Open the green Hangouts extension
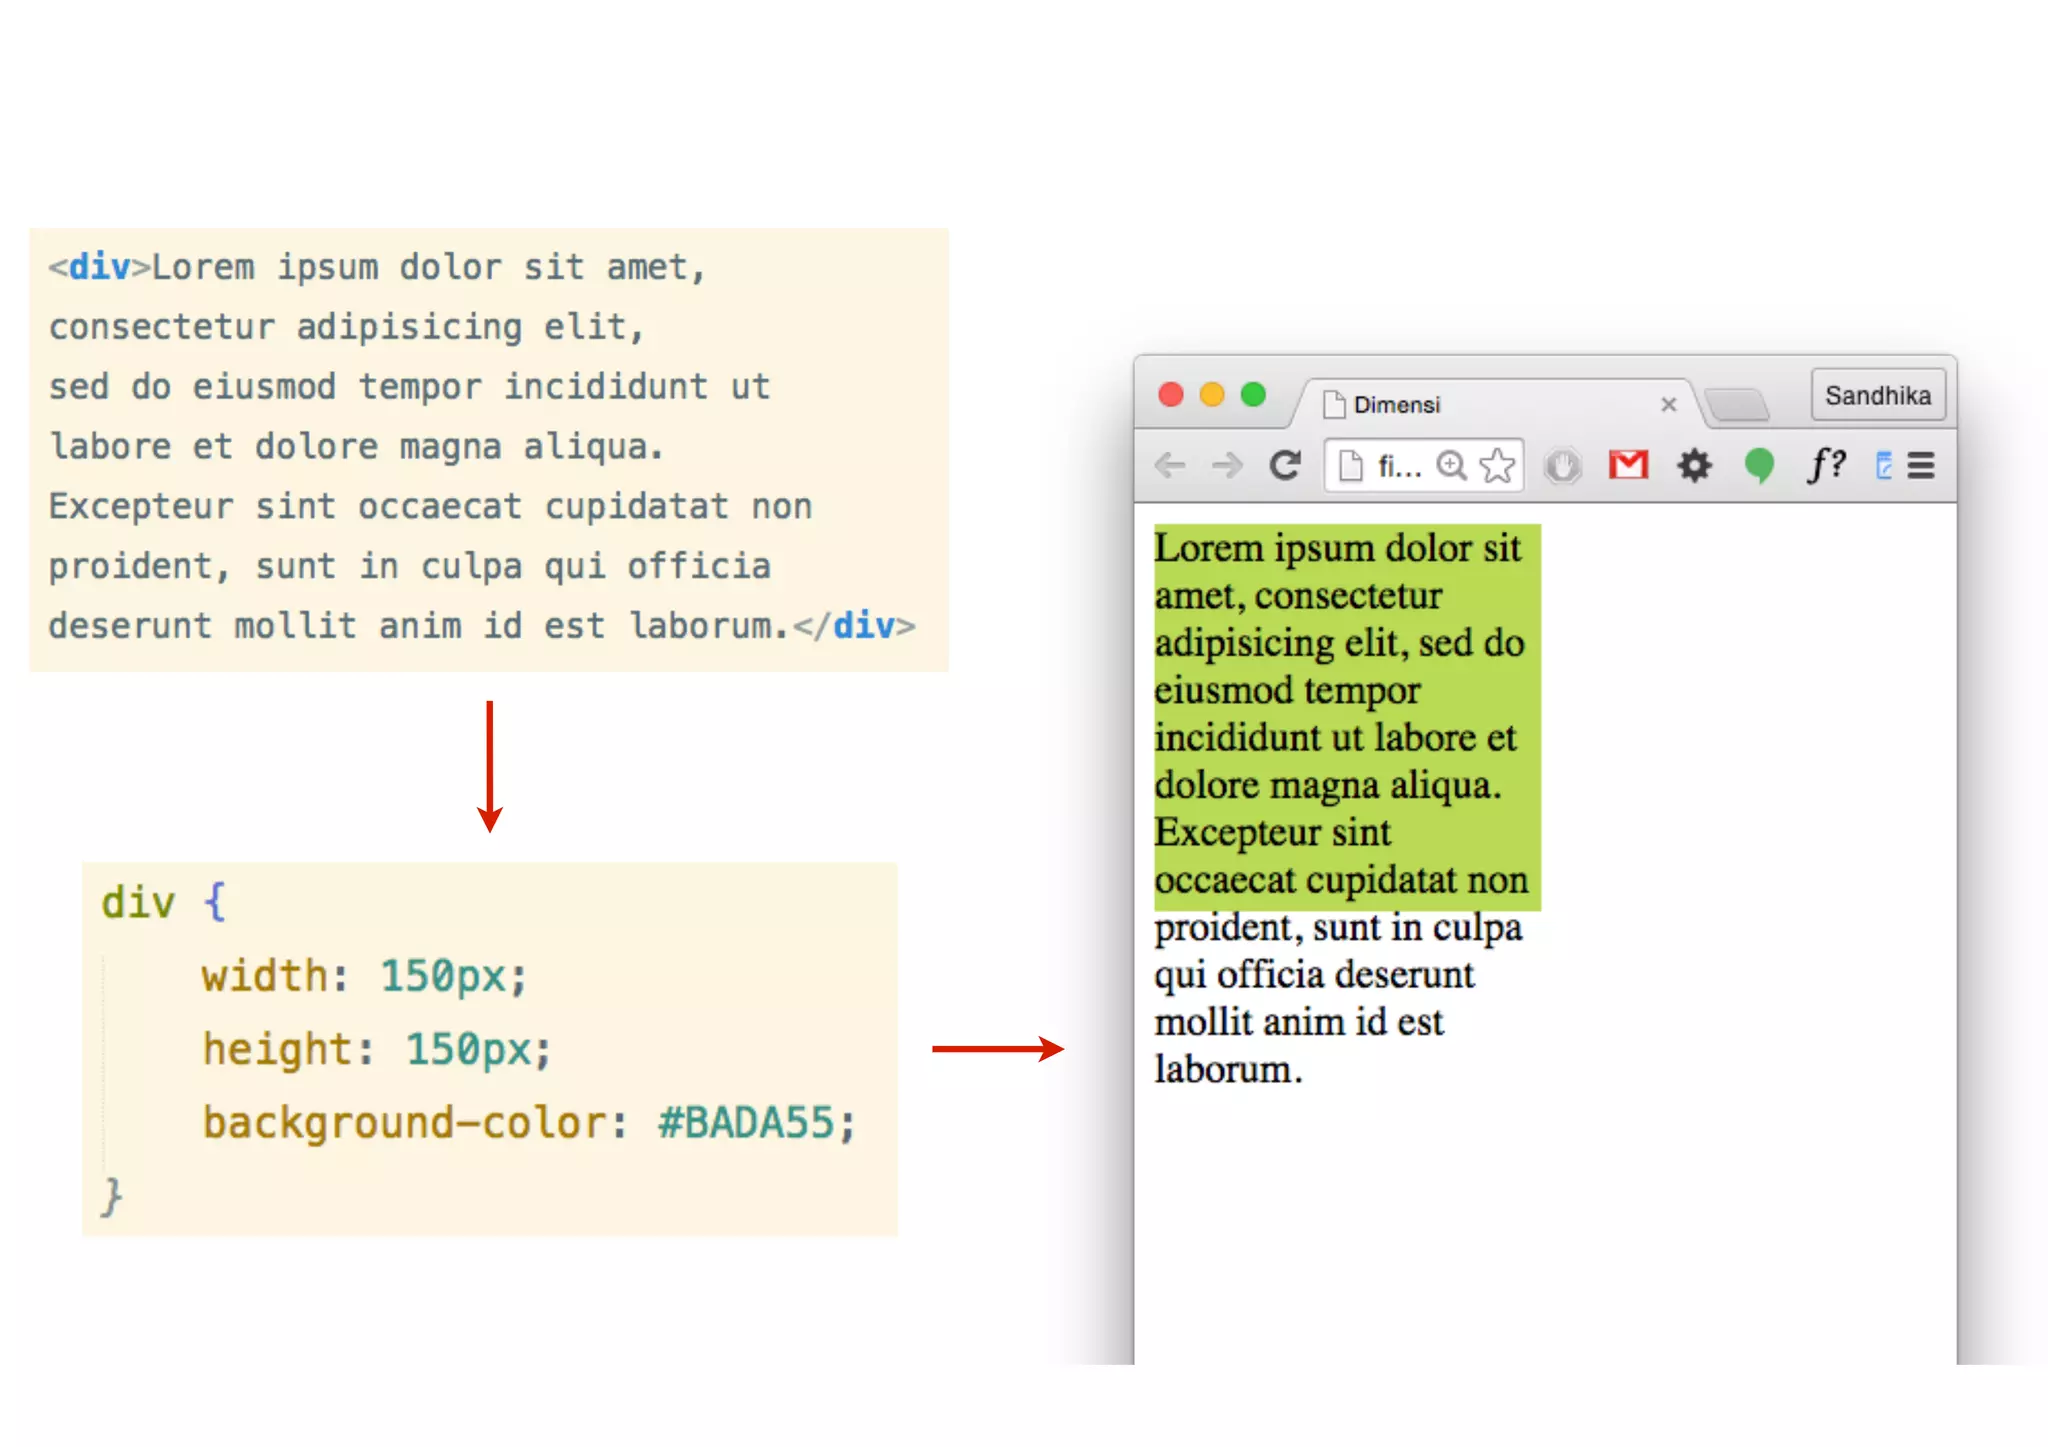 click(x=1759, y=465)
